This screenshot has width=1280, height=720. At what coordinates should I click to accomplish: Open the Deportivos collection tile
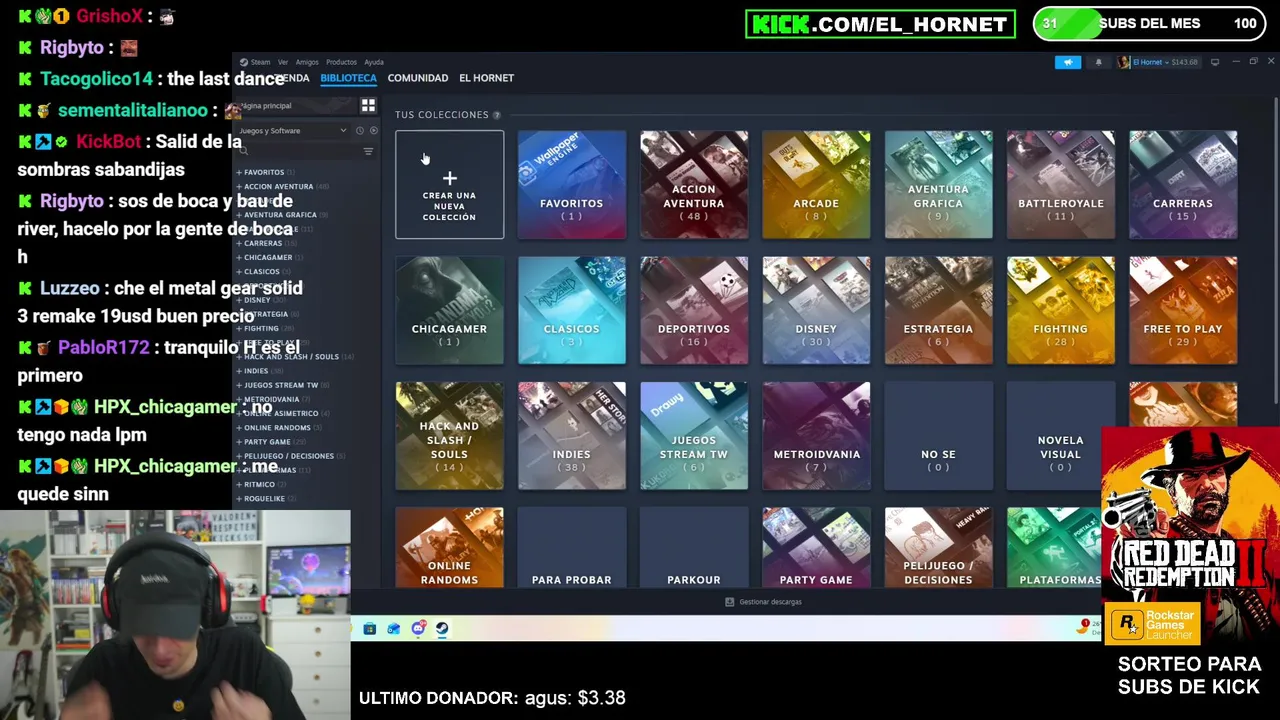(x=694, y=310)
